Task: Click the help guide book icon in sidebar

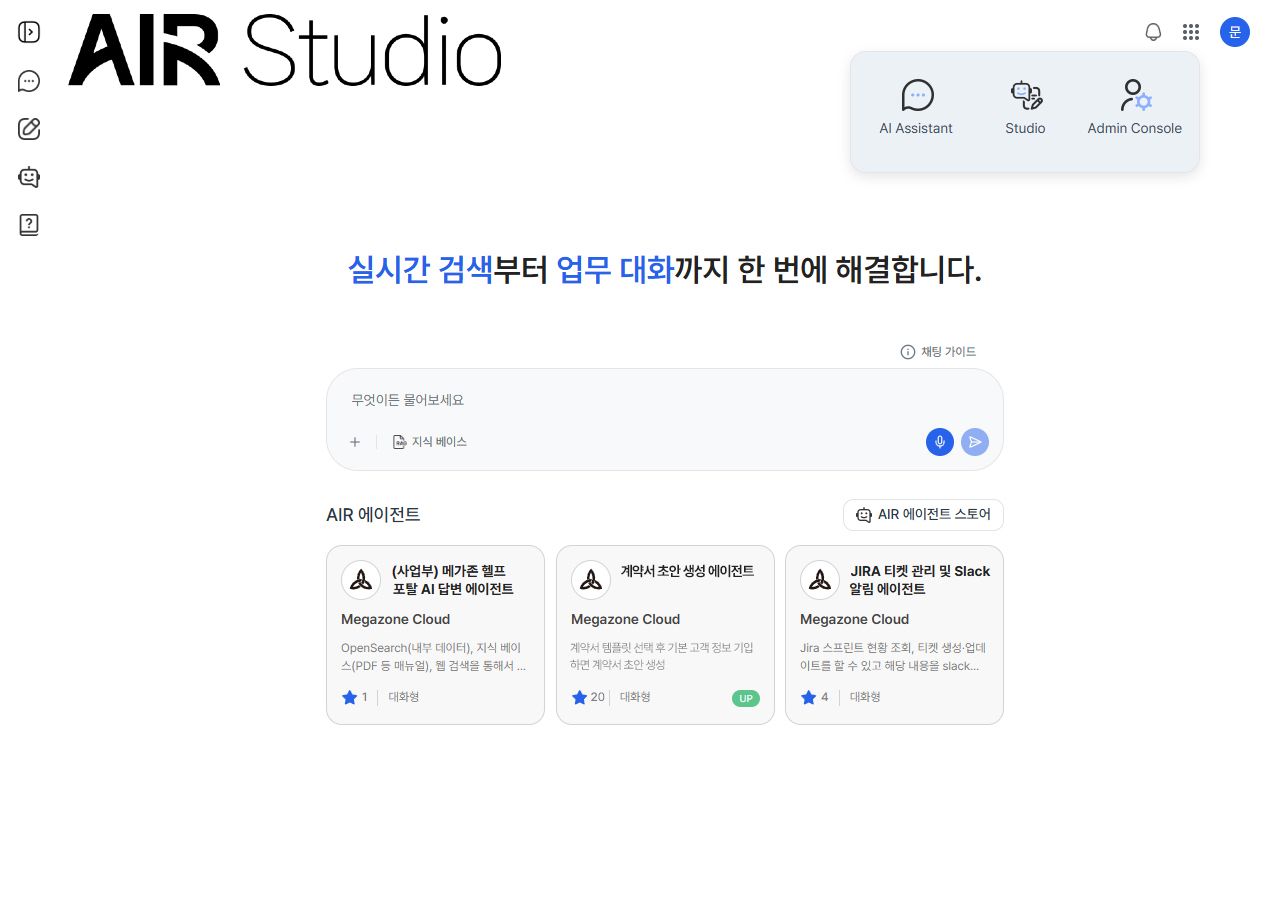Action: [28, 224]
